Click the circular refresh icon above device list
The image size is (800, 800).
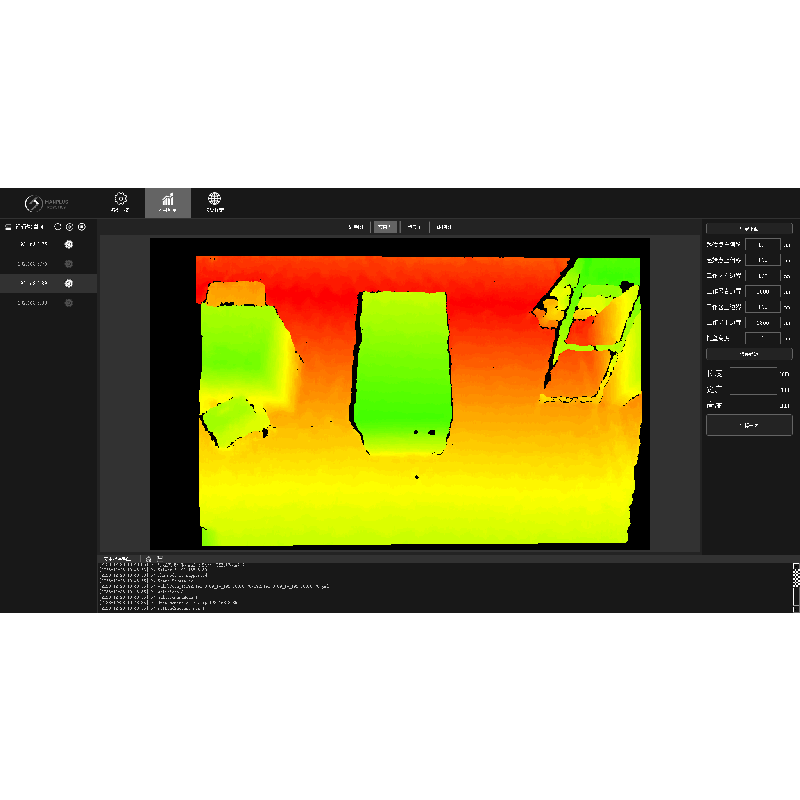(58, 227)
